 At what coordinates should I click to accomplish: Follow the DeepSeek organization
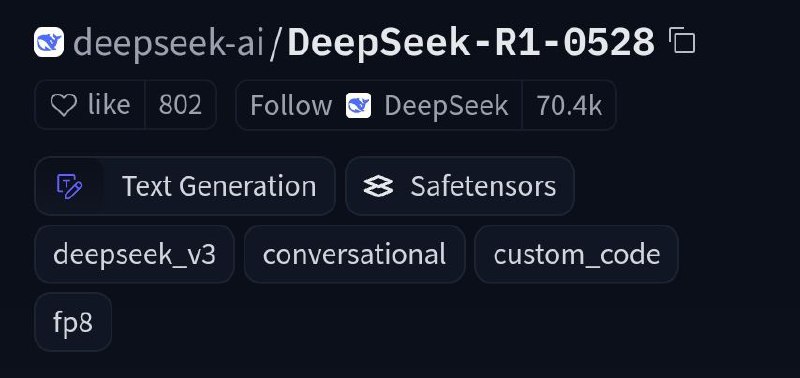click(x=379, y=105)
